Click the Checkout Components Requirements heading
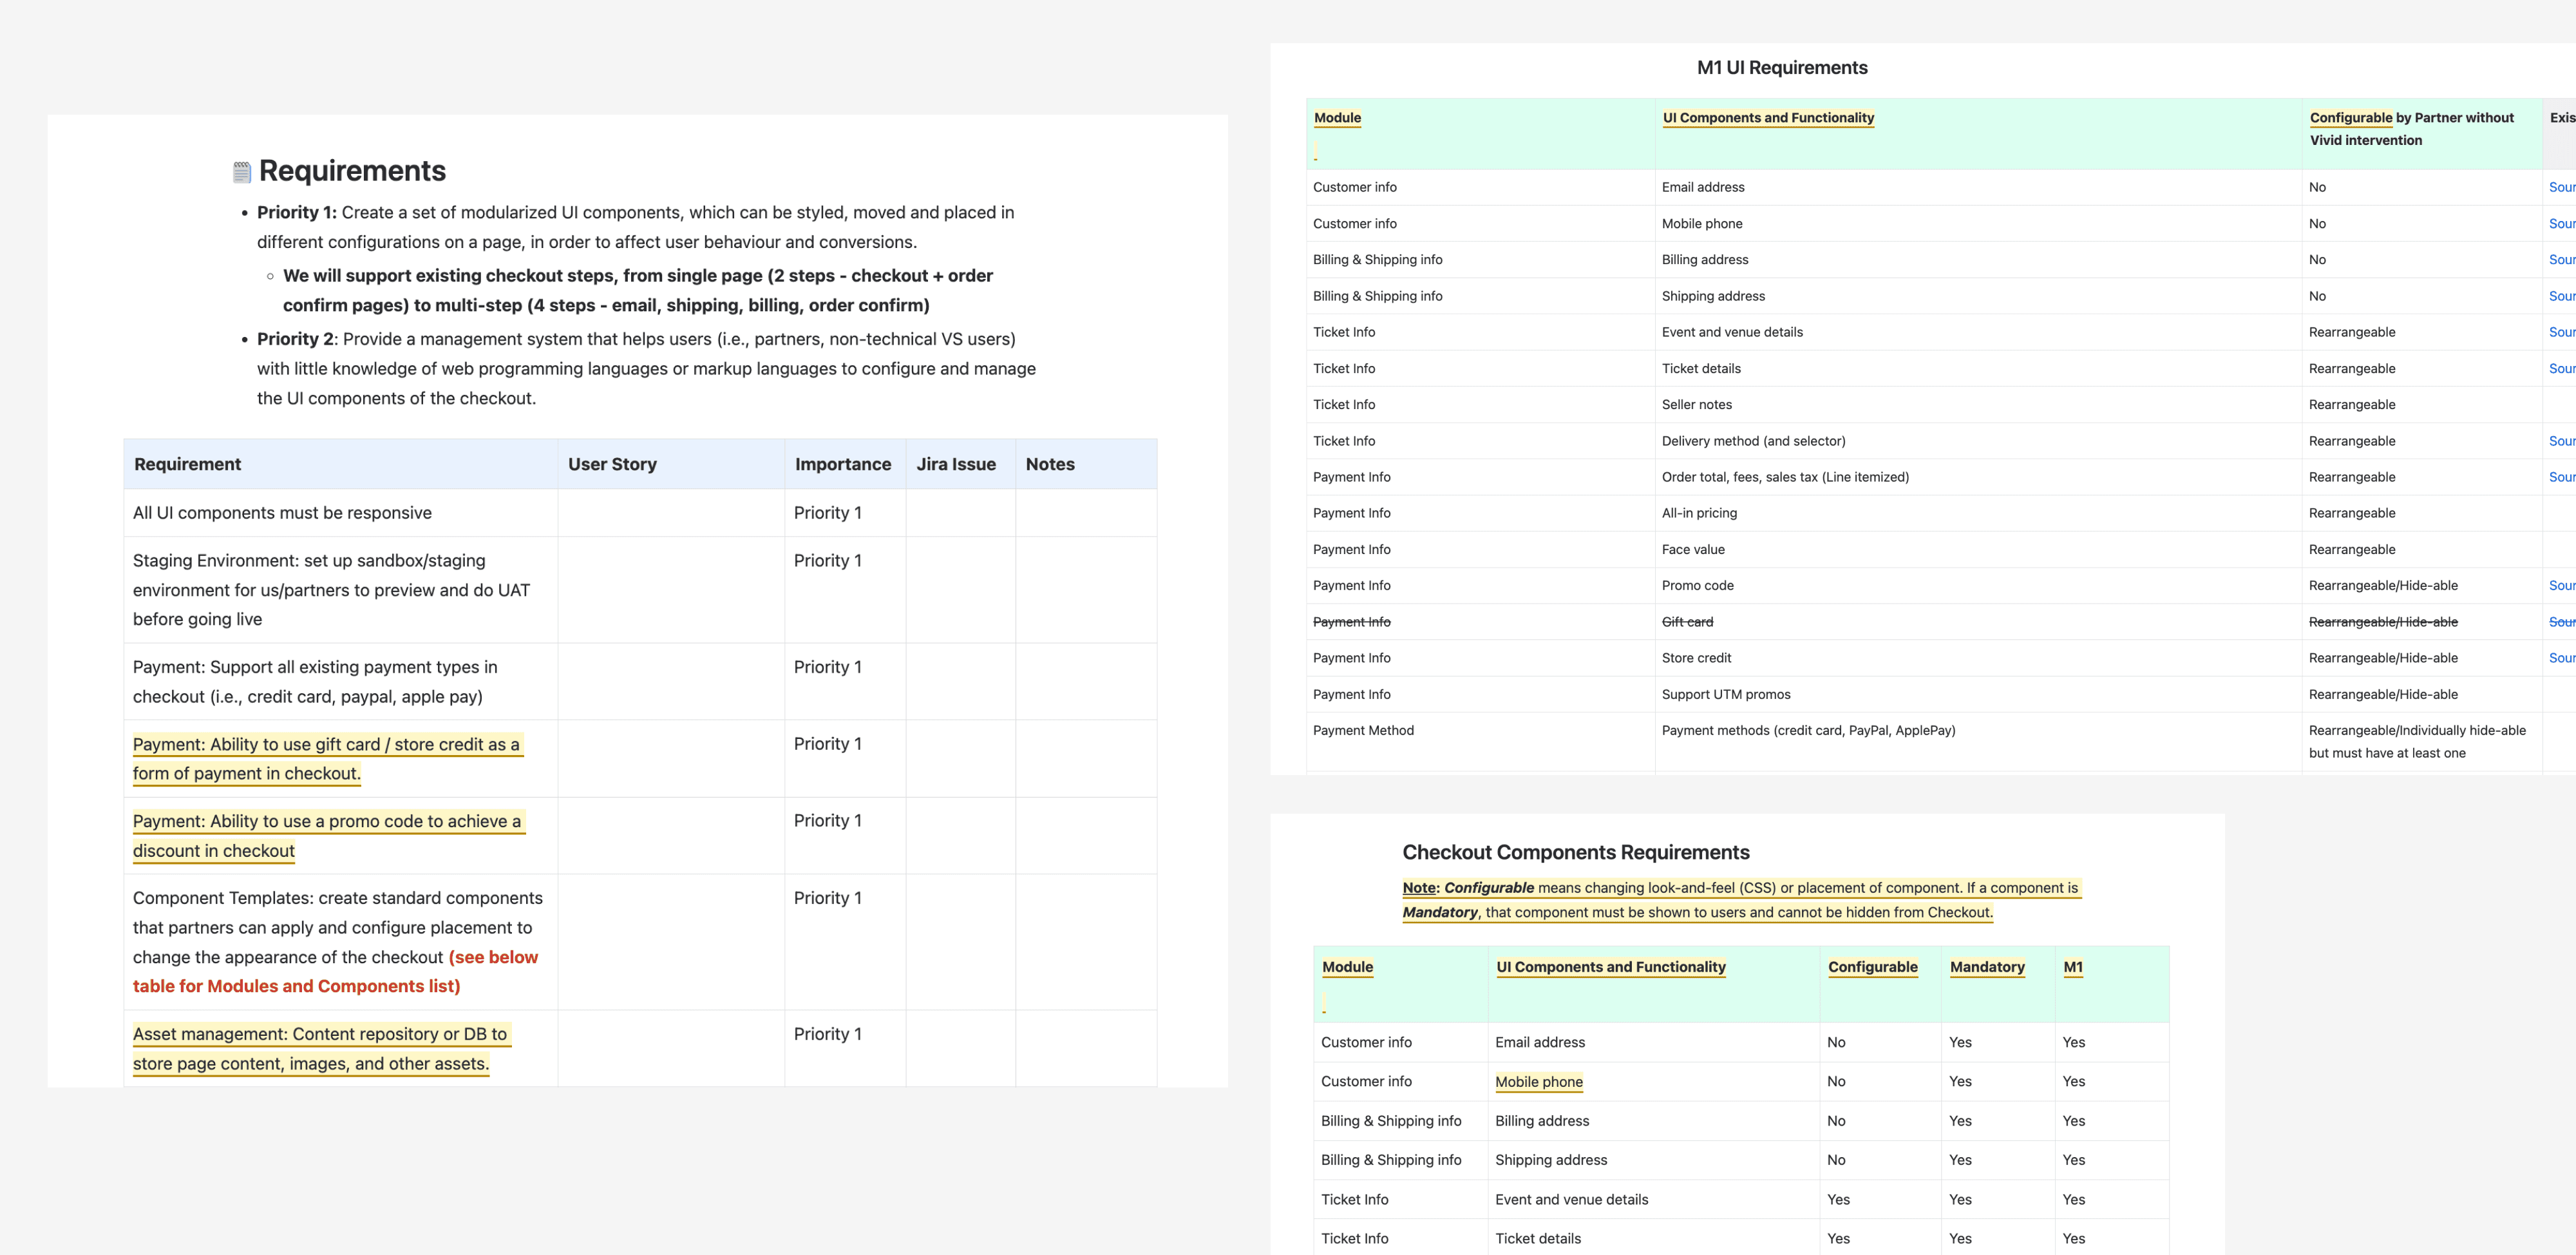 pos(1576,852)
